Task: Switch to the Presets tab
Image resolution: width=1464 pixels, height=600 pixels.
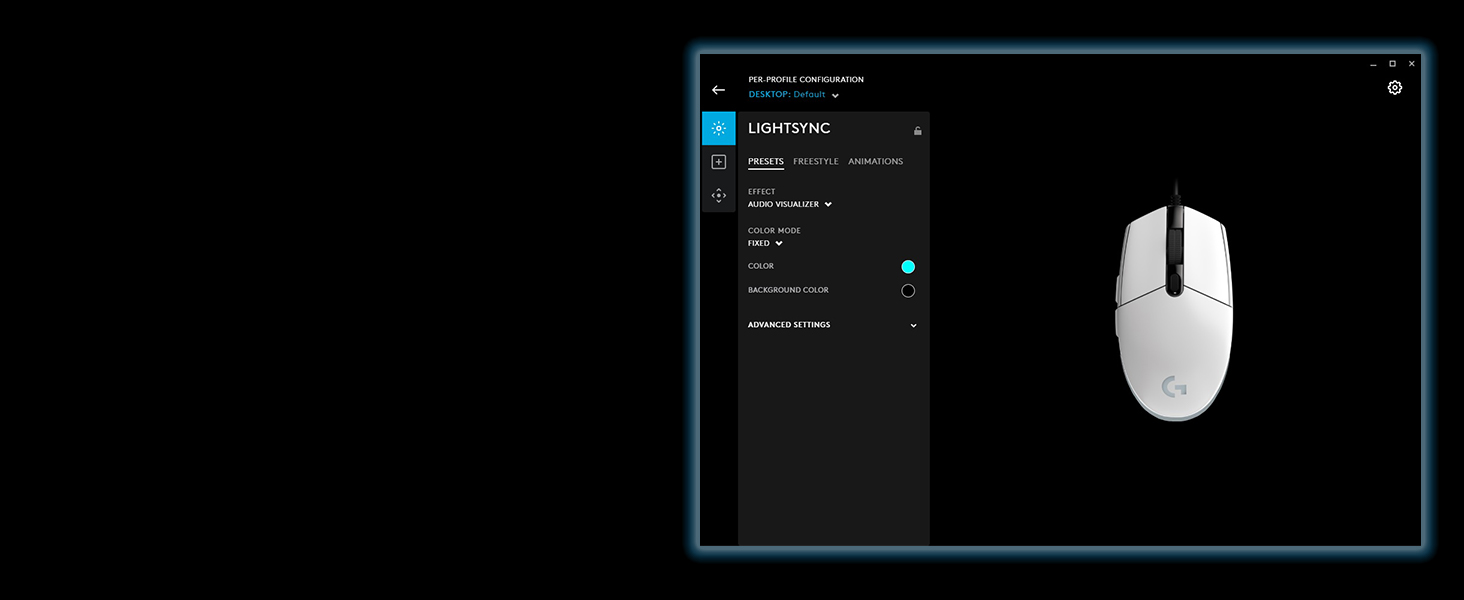Action: (x=765, y=161)
